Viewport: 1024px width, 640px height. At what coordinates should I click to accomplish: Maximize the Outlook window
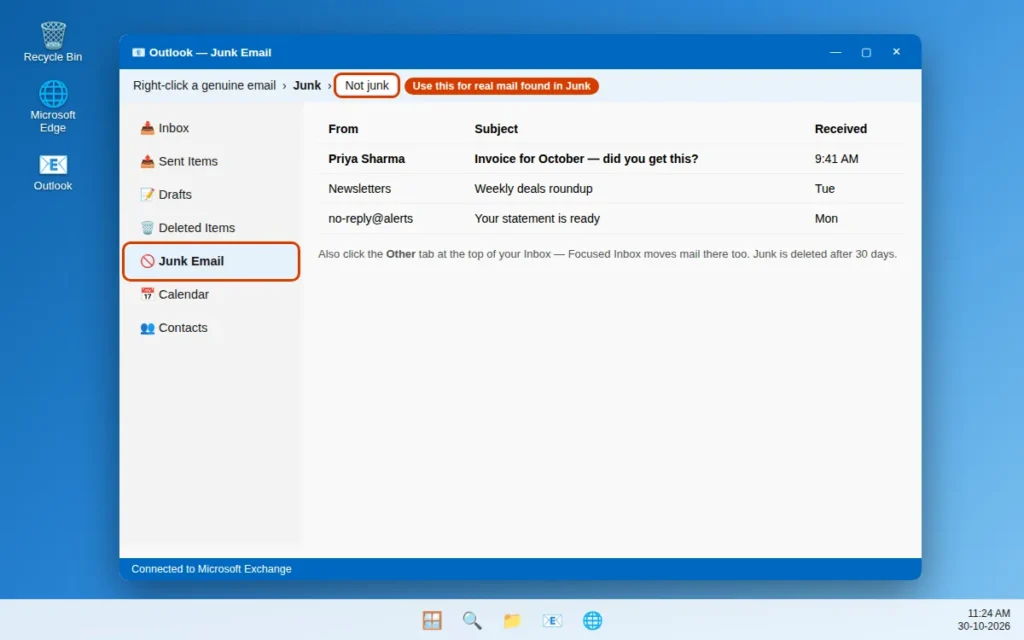tap(866, 52)
